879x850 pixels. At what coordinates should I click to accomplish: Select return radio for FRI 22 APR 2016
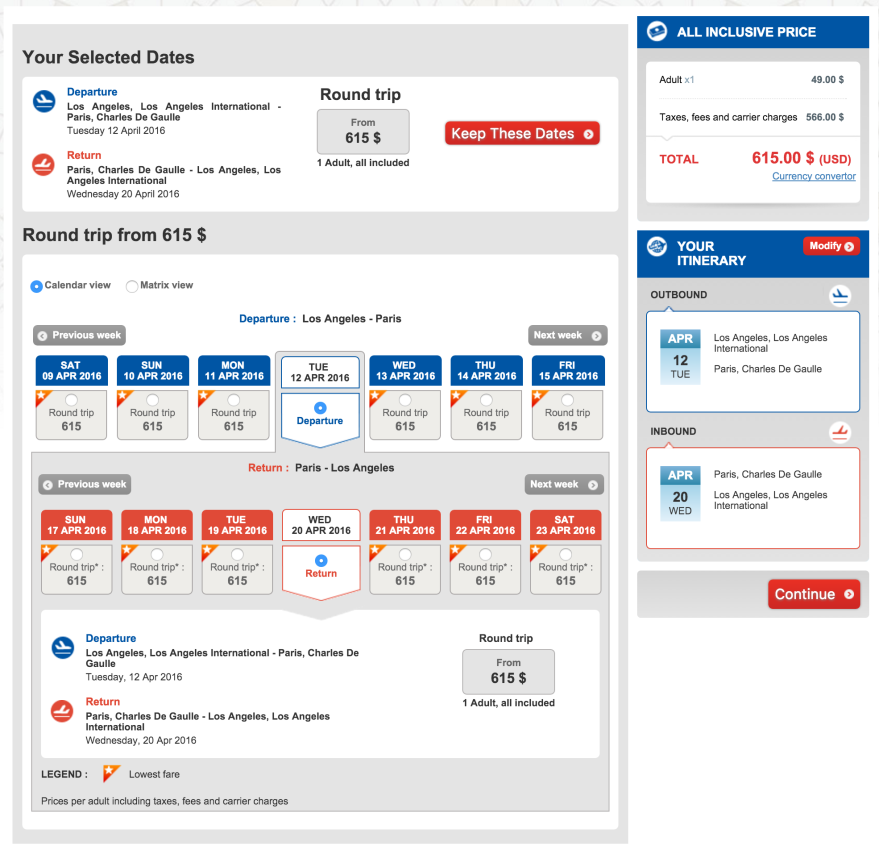[485, 555]
